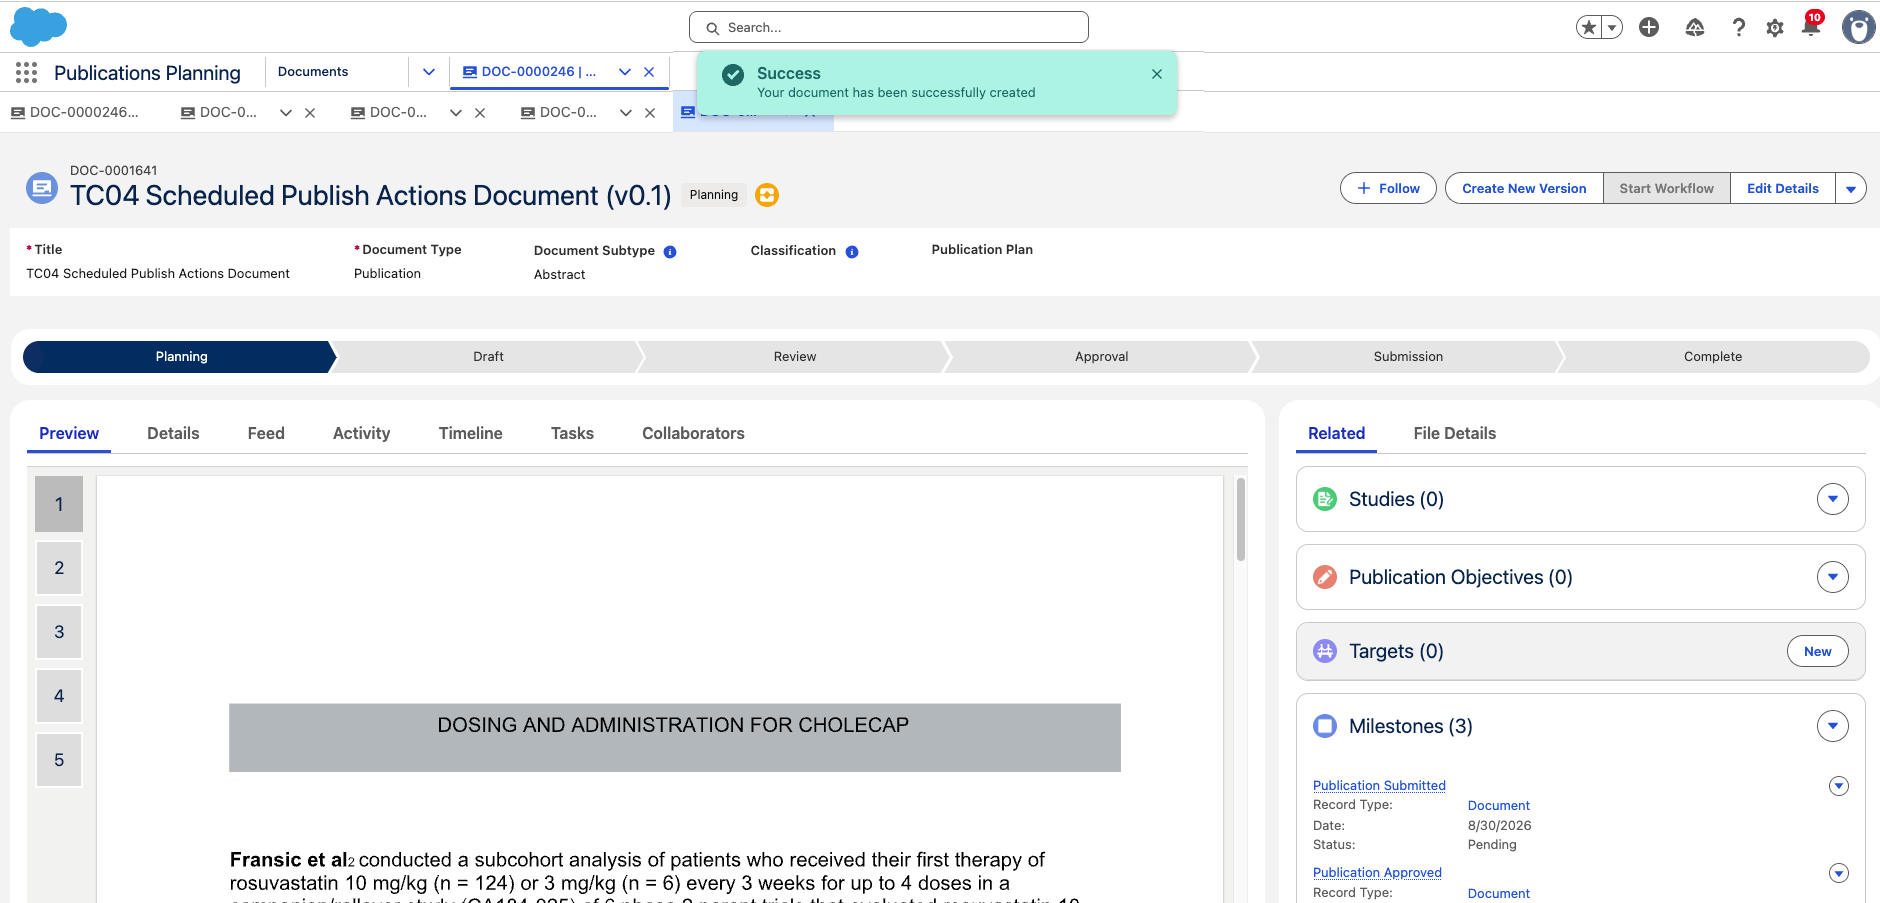Click the Salesforce cloud logo

pyautogui.click(x=38, y=27)
